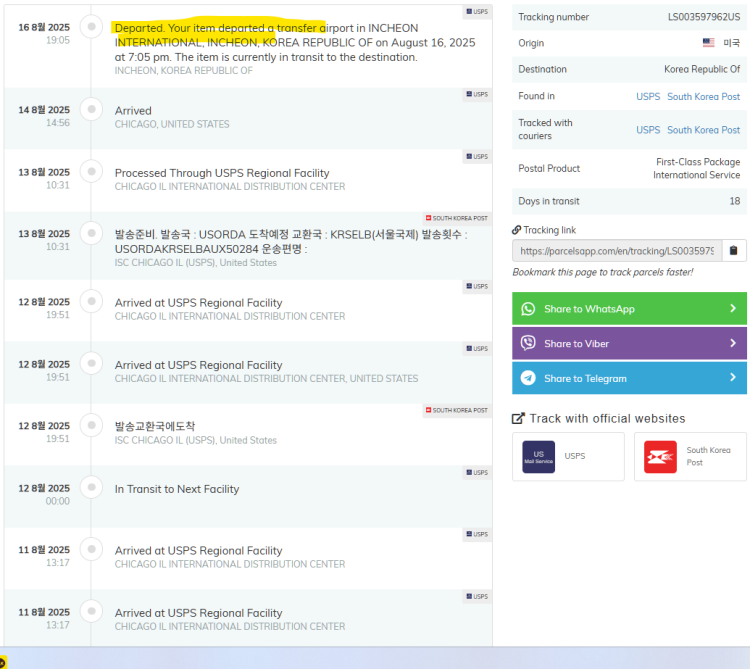The height and width of the screenshot is (669, 750).
Task: Click the Days in transit value 18
Action: (735, 201)
